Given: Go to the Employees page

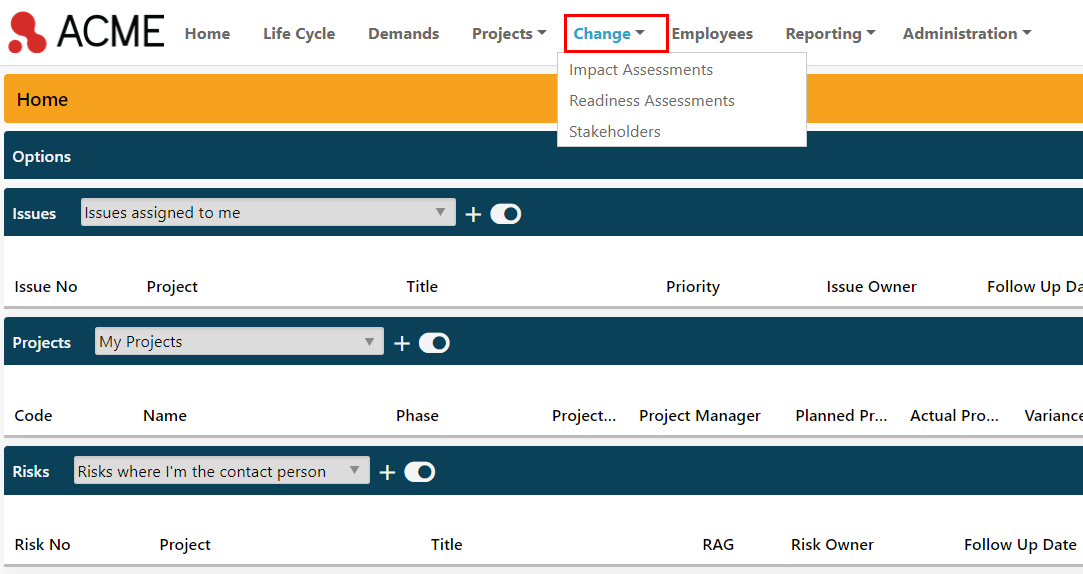Looking at the screenshot, I should tap(712, 33).
